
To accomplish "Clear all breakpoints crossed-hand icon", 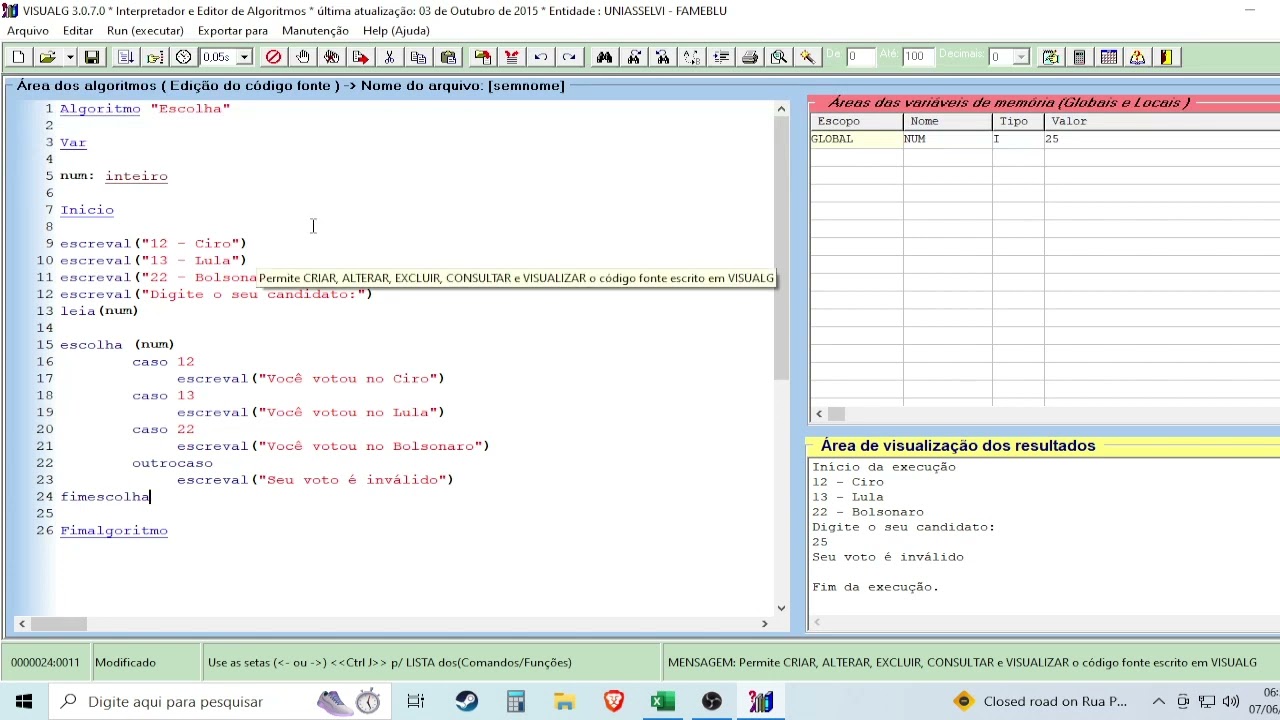I will [331, 57].
